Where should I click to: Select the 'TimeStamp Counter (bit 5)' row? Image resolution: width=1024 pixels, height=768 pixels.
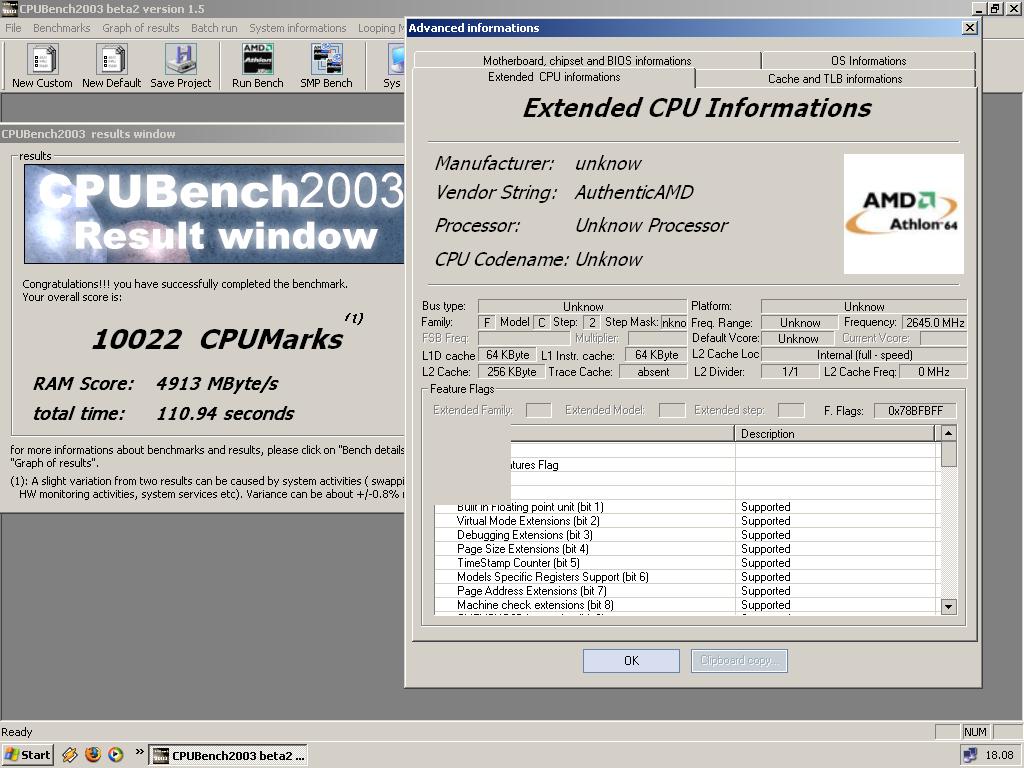point(685,563)
